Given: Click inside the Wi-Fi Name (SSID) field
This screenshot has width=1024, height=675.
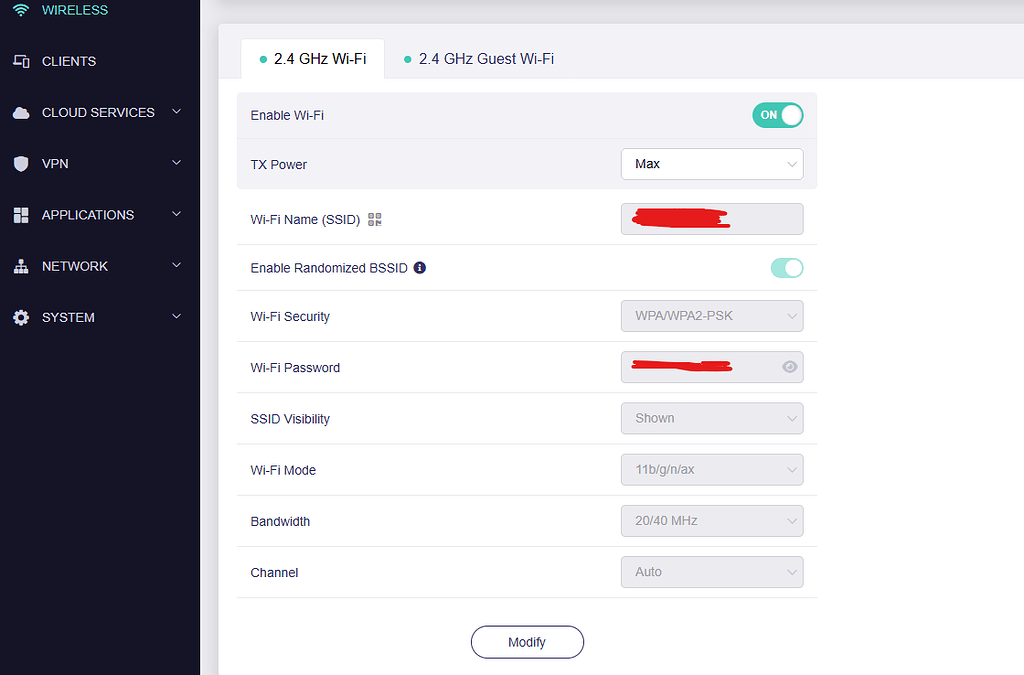Looking at the screenshot, I should (712, 219).
